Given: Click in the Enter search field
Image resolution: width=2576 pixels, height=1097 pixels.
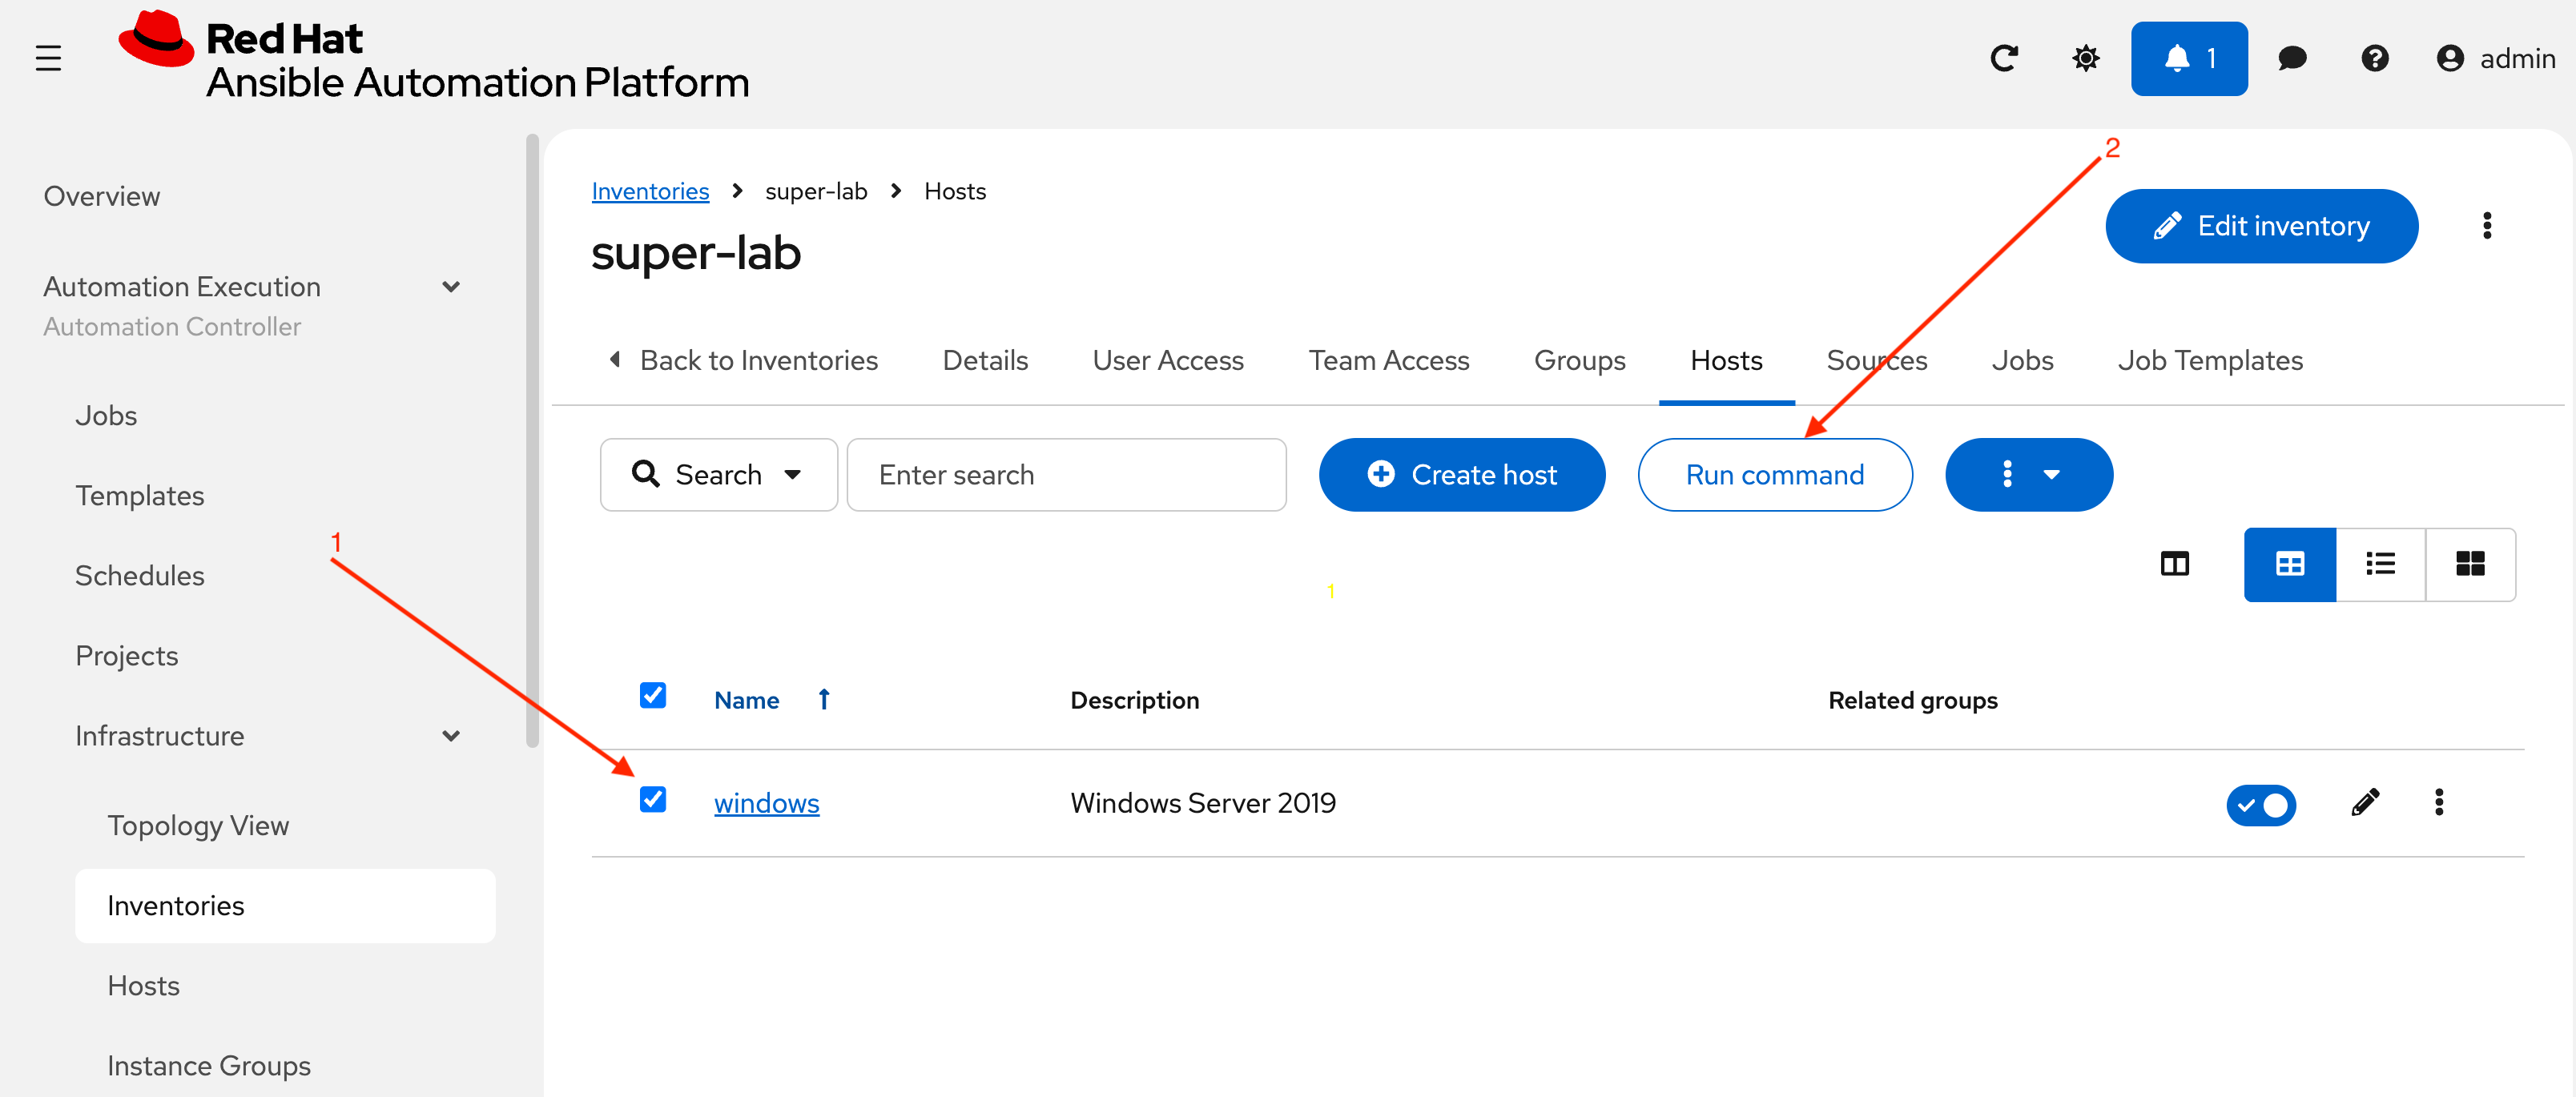Looking at the screenshot, I should pos(1066,475).
